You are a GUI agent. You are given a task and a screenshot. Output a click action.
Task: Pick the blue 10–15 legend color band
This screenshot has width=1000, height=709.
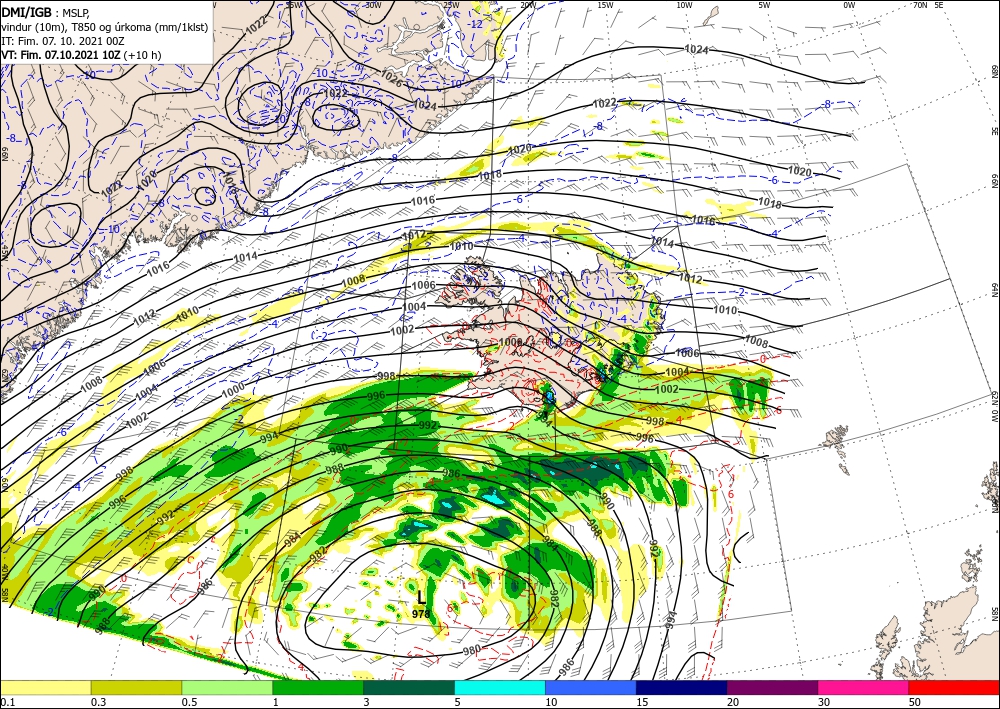pos(591,687)
